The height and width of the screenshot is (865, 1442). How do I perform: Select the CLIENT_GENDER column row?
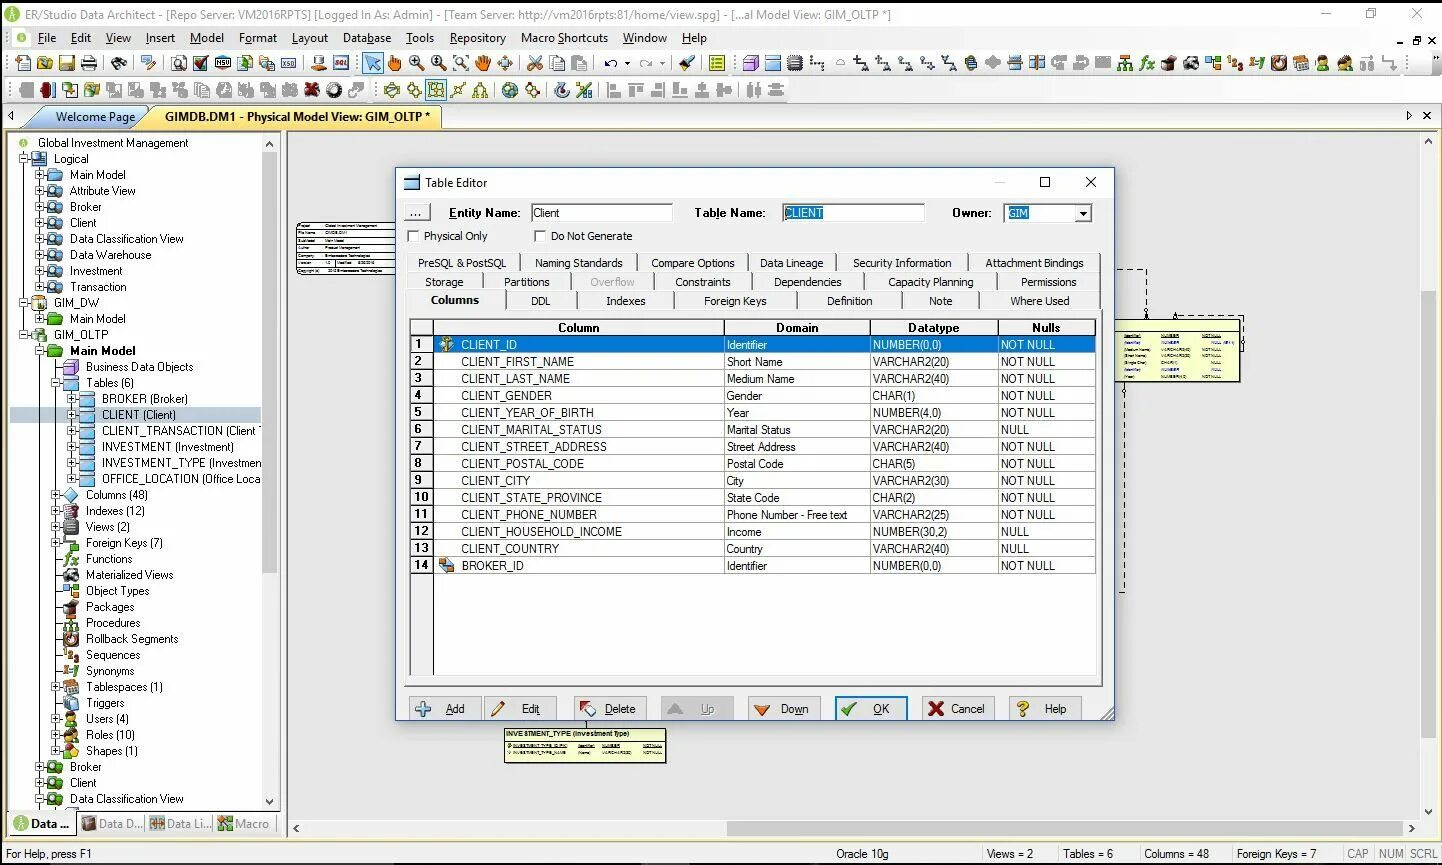tap(754, 396)
